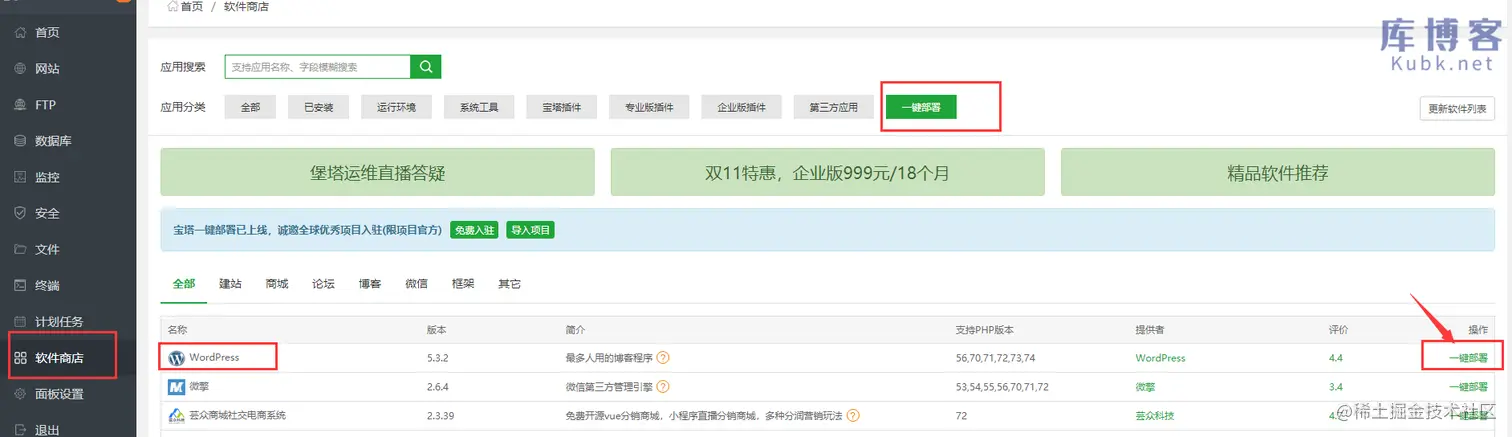This screenshot has height=437, width=1512.
Task: Click the 计划任务 schedule icon
Action: 20,321
